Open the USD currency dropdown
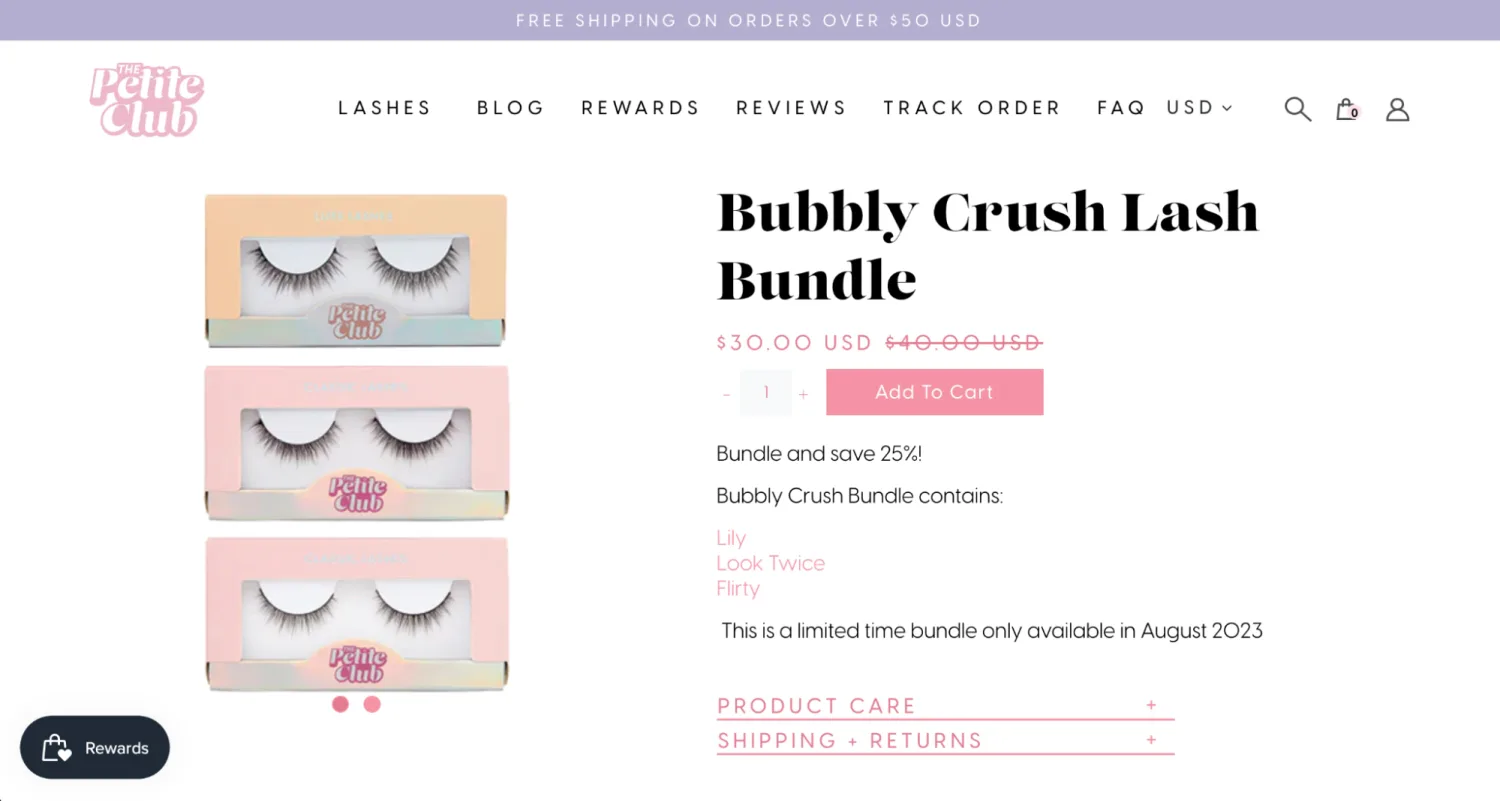The width and height of the screenshot is (1500, 801). coord(1199,108)
